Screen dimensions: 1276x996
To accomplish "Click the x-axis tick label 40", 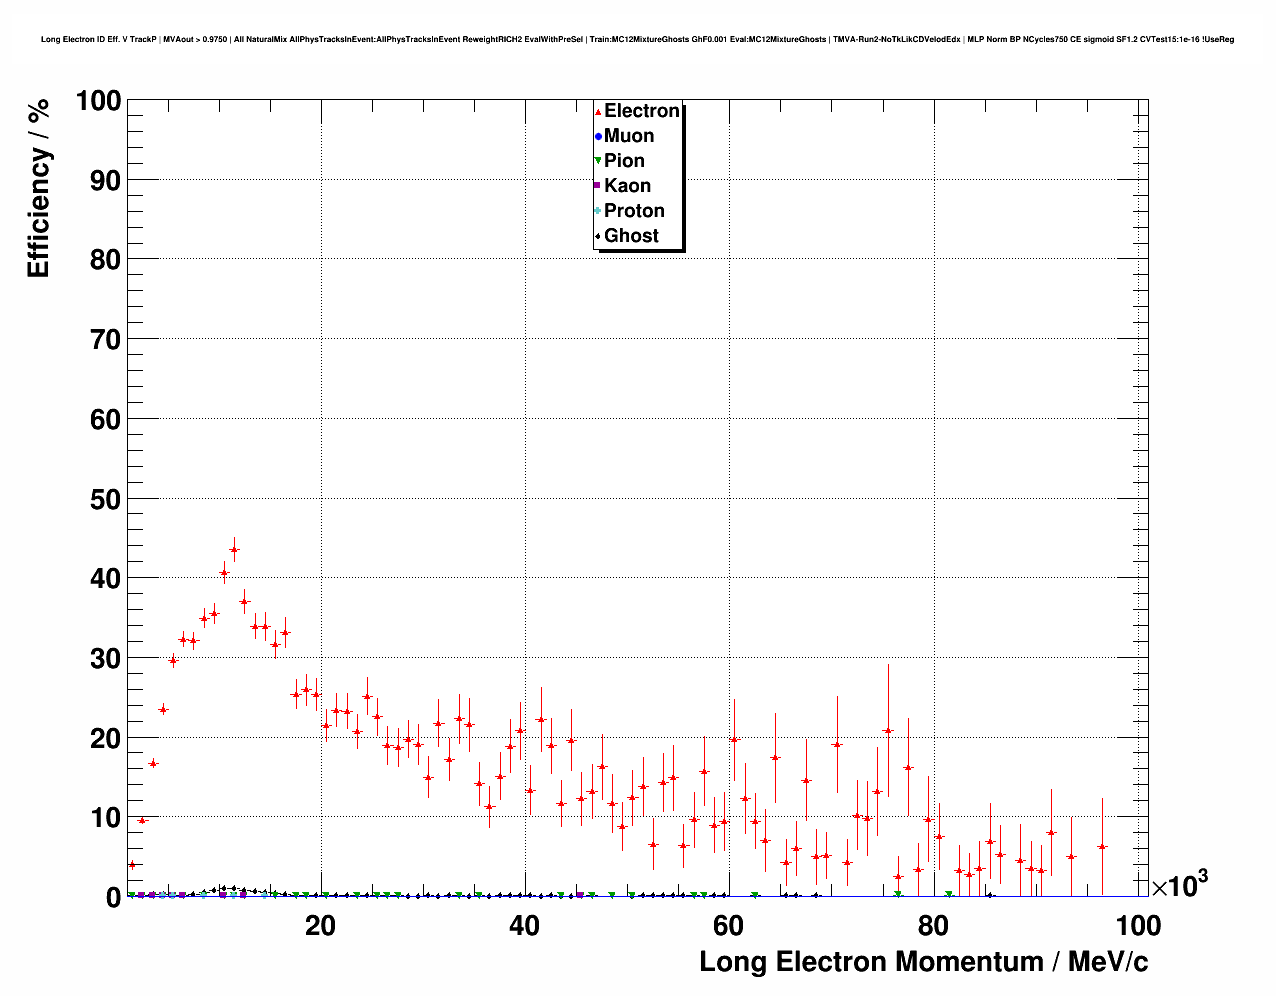I will 524,926.
